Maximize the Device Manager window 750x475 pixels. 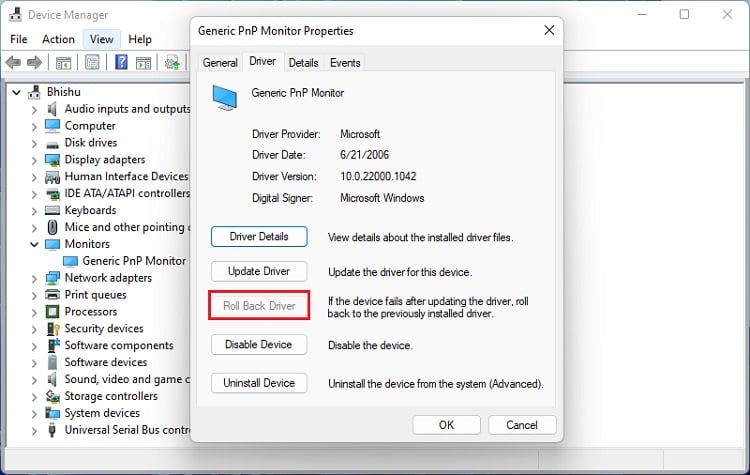(x=684, y=14)
